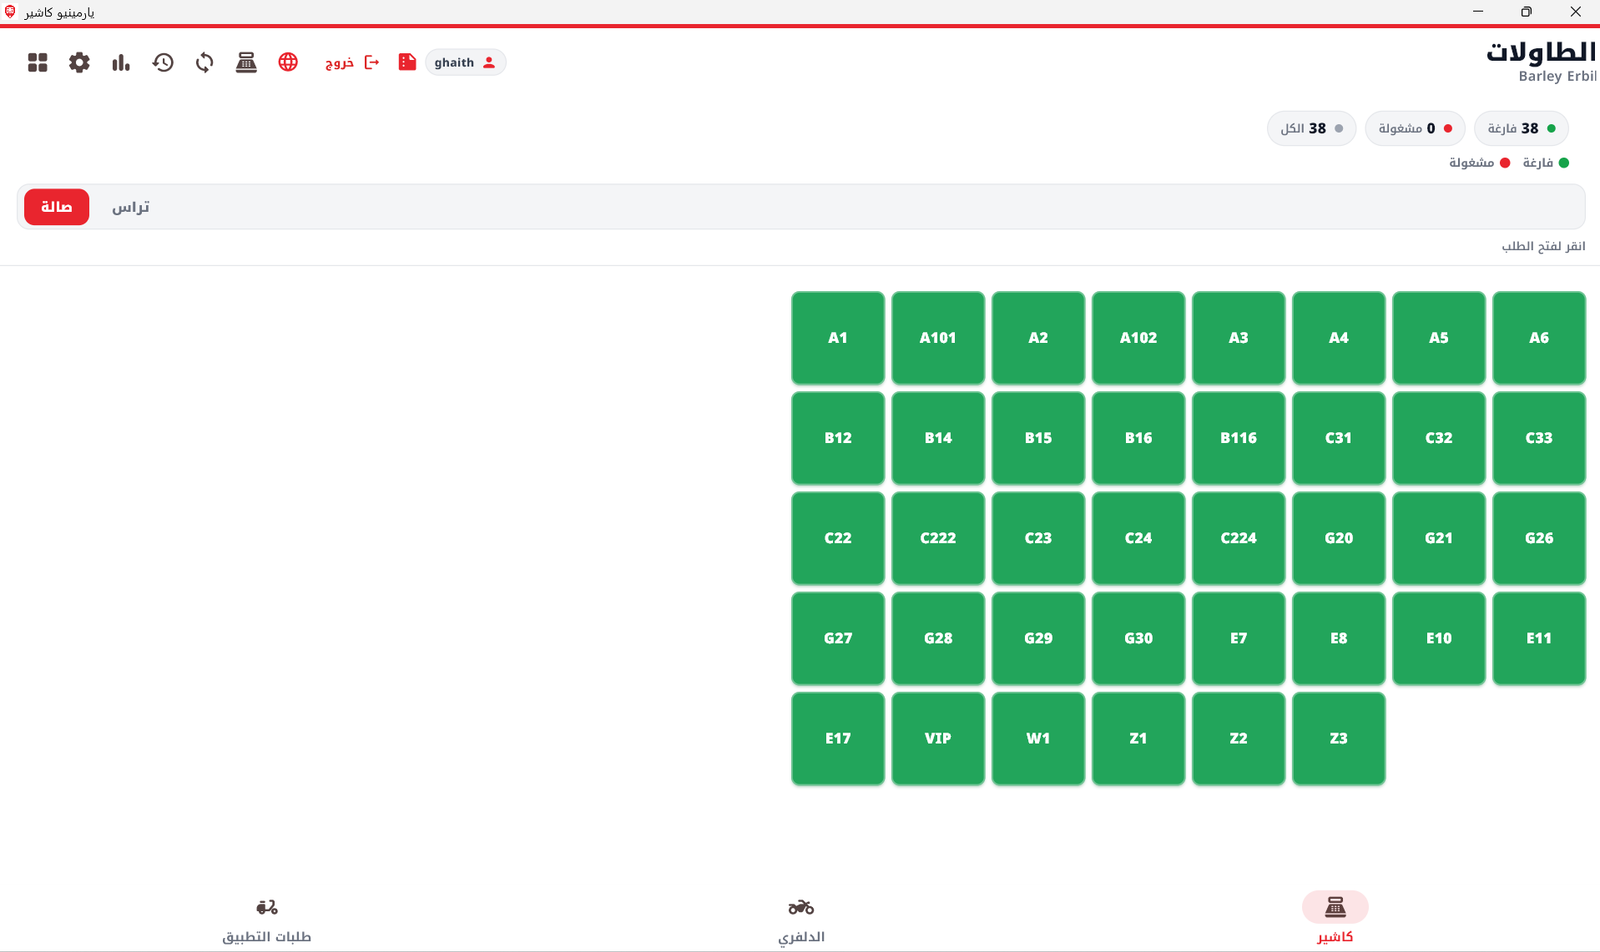Open the globe language icon
This screenshot has height=952, width=1600.
click(288, 62)
